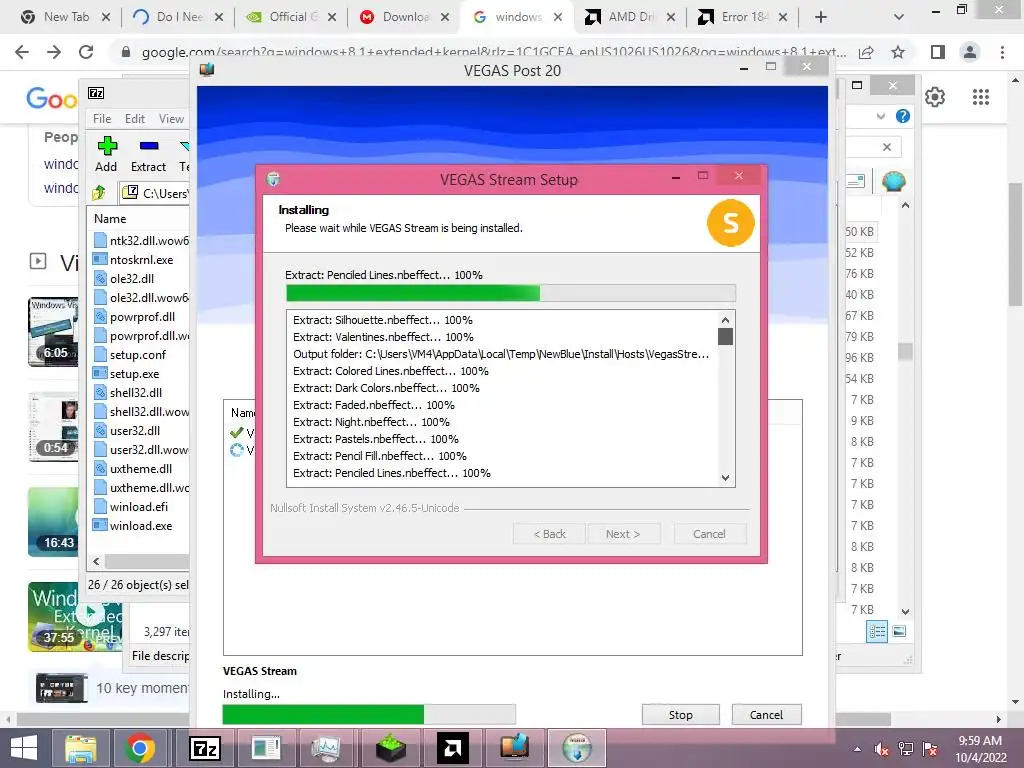
Task: Click the muted volume icon in system tray
Action: pyautogui.click(x=881, y=749)
